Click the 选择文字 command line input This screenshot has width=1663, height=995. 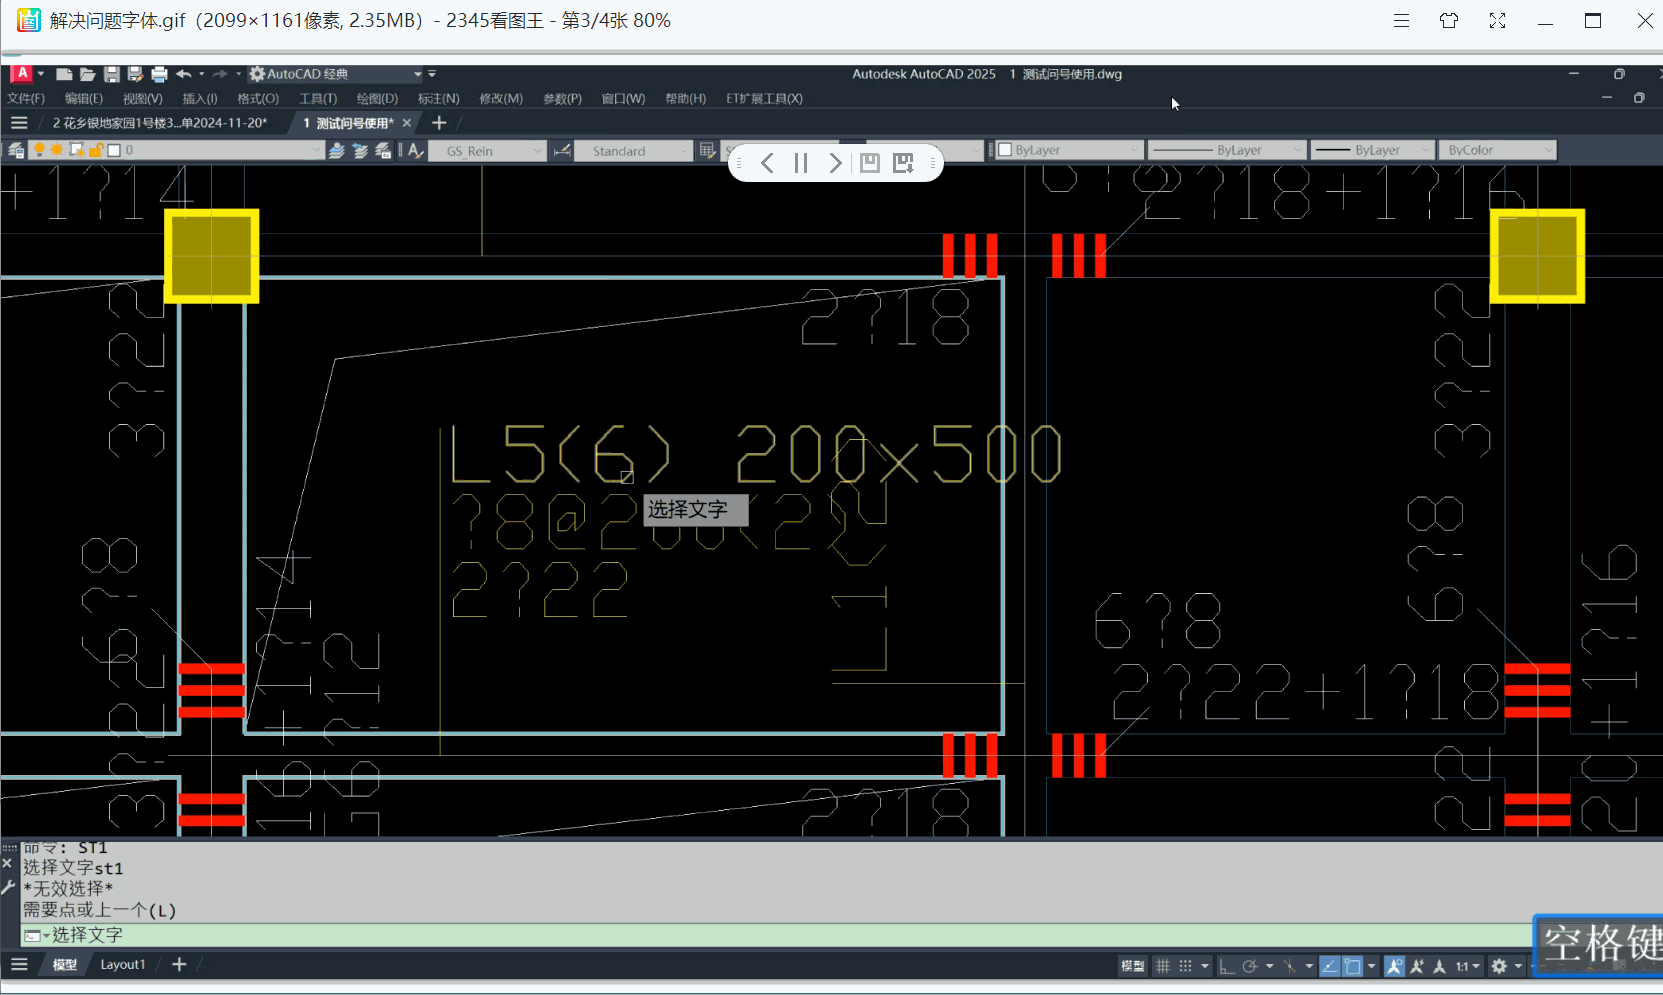click(777, 935)
